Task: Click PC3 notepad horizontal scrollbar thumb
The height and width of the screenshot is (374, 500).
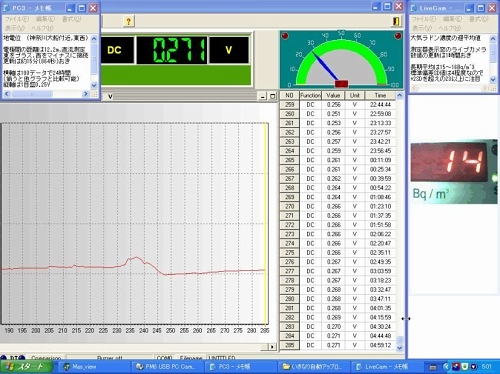Action: (x=32, y=94)
